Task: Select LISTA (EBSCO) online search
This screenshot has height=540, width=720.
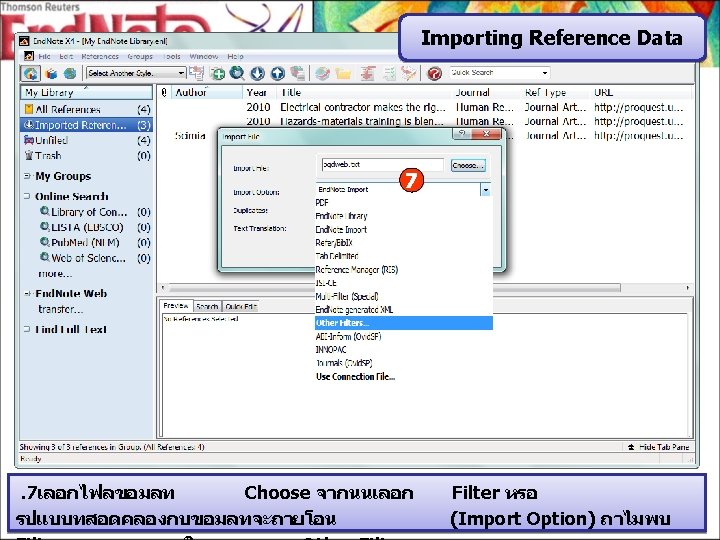Action: click(95, 227)
